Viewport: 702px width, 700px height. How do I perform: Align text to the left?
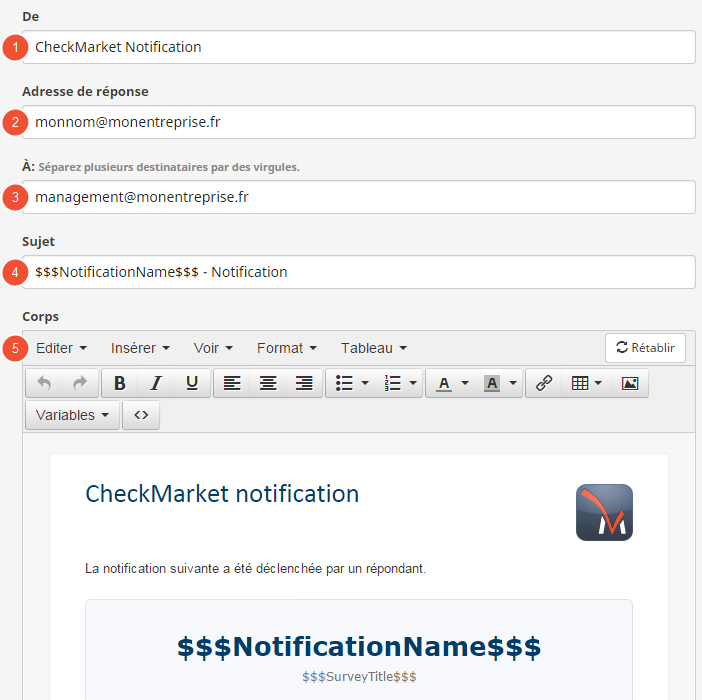pos(232,384)
